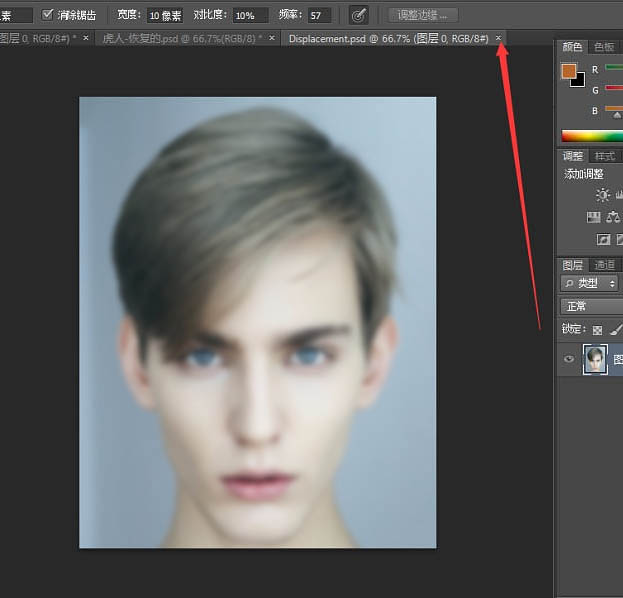Hide 图层 0 using the eye icon
This screenshot has width=623, height=598.
point(569,359)
